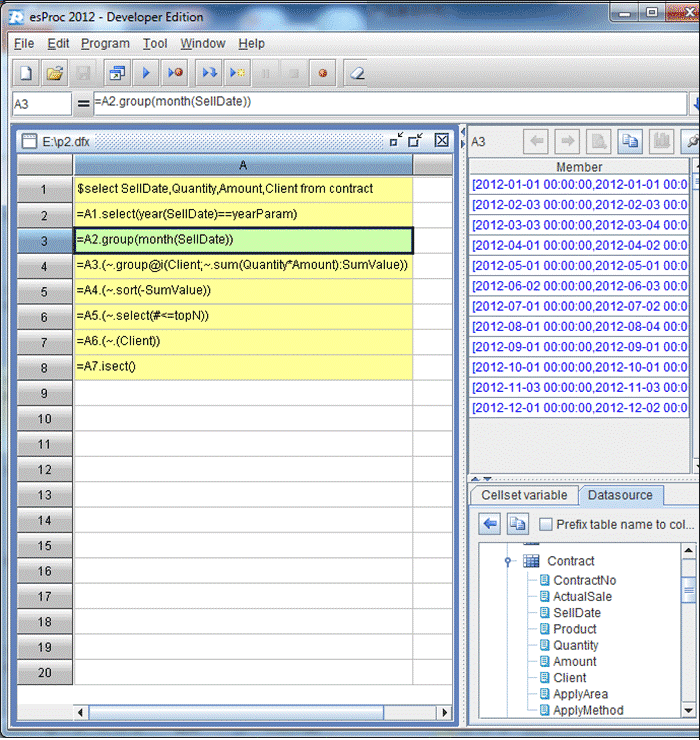This screenshot has height=740, width=700.
Task: Enable Prefix table name to column checkbox
Action: tap(546, 524)
